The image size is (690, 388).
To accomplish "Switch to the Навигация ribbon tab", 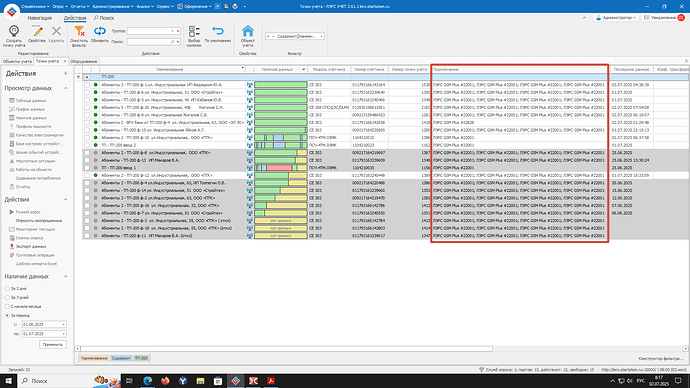I will [40, 18].
